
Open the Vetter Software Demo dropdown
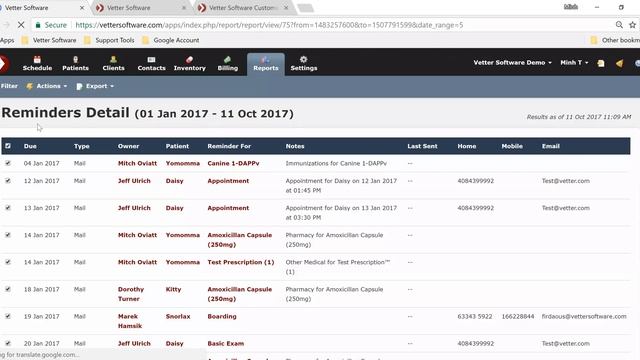coord(512,62)
